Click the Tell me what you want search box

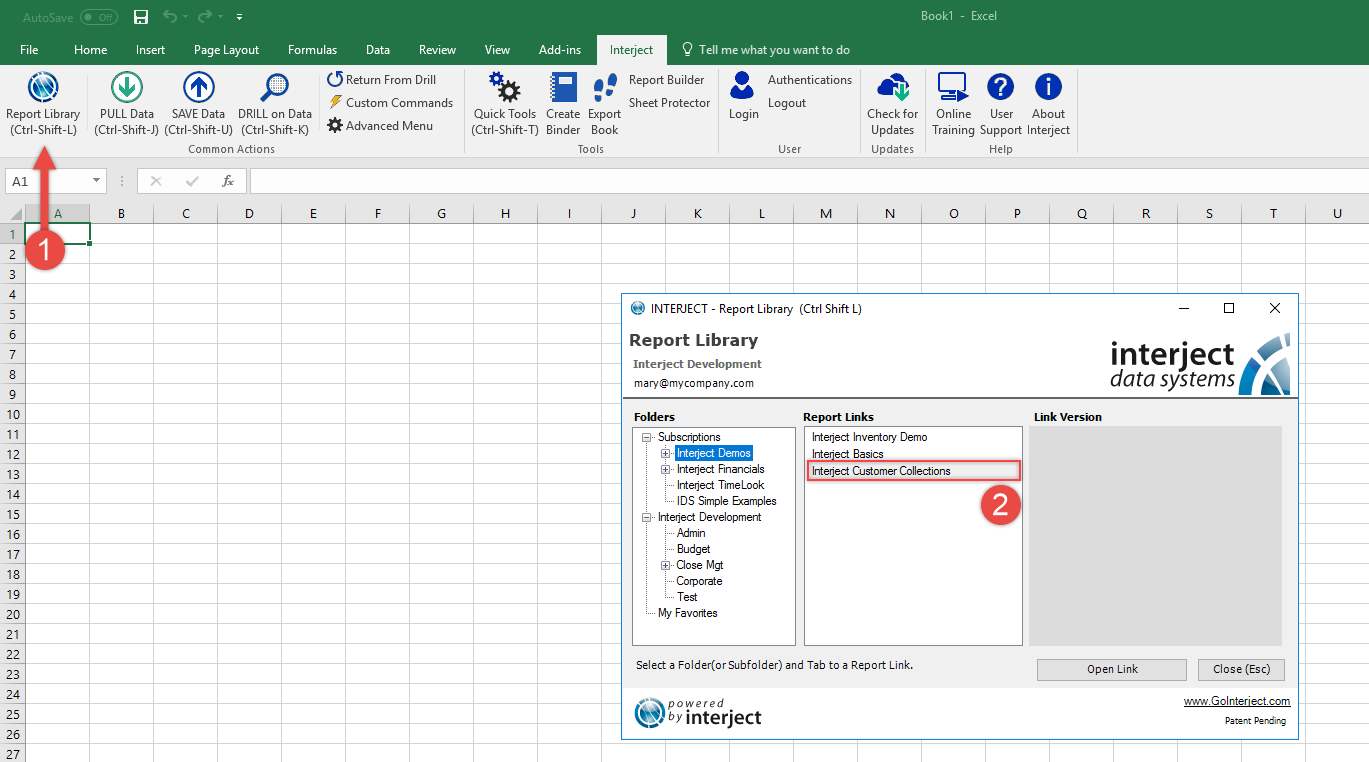(x=766, y=50)
